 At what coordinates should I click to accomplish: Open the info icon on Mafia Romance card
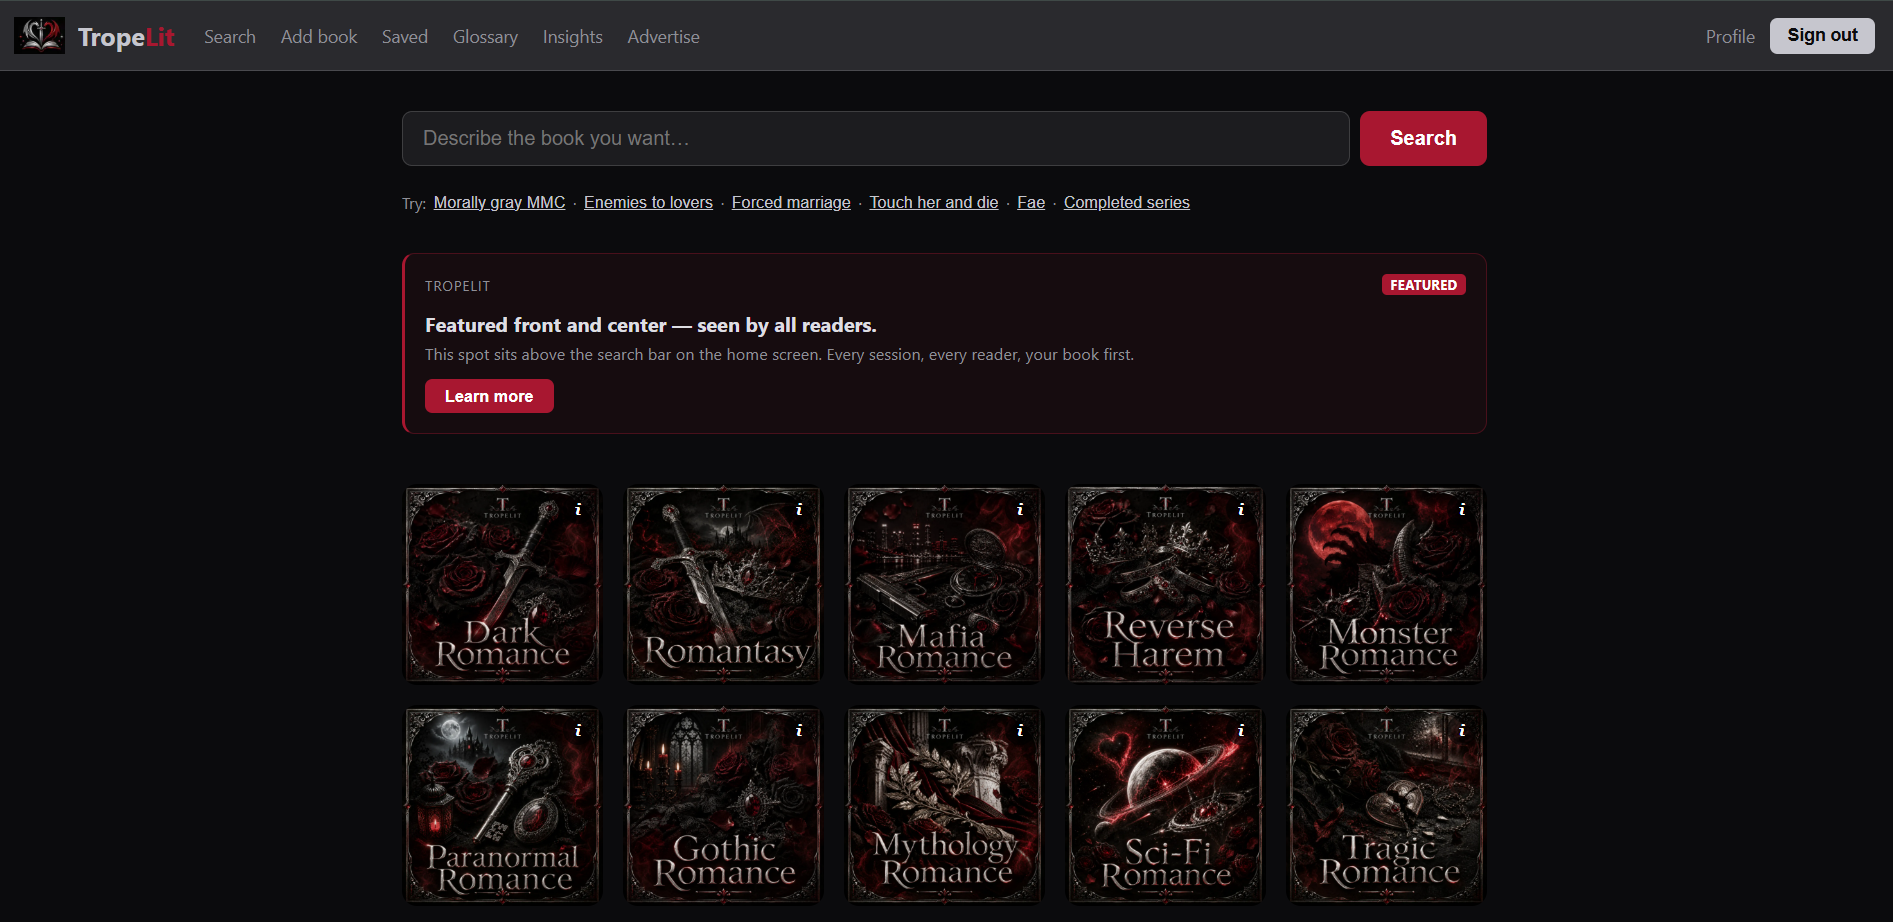[1020, 509]
